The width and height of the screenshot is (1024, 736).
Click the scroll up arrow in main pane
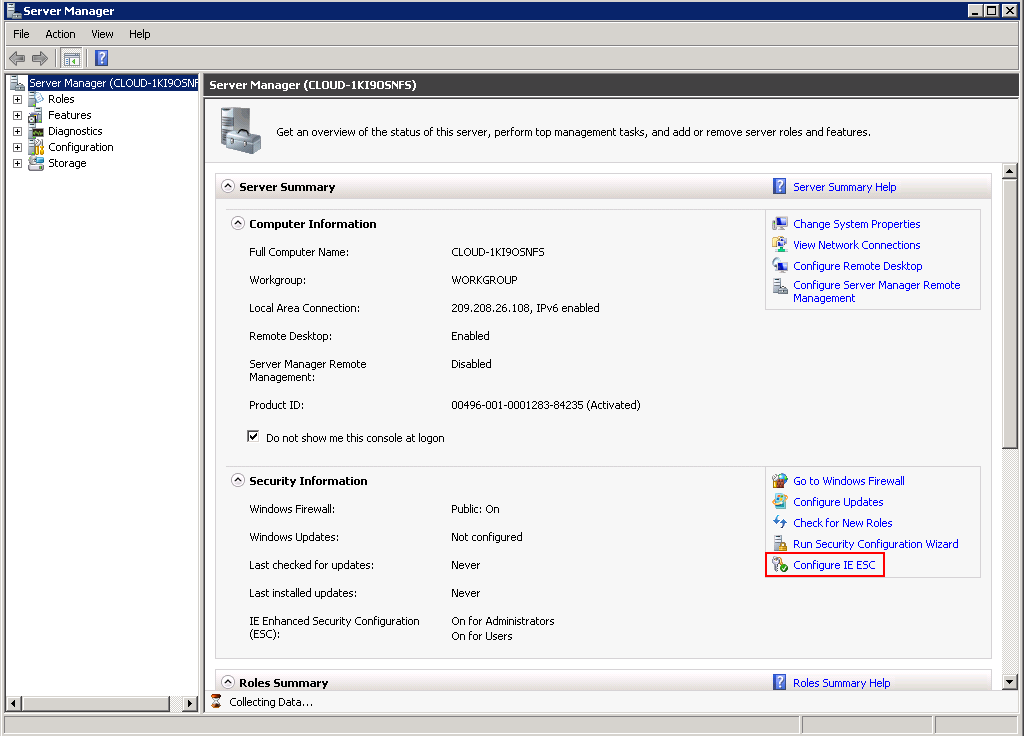click(x=1010, y=171)
